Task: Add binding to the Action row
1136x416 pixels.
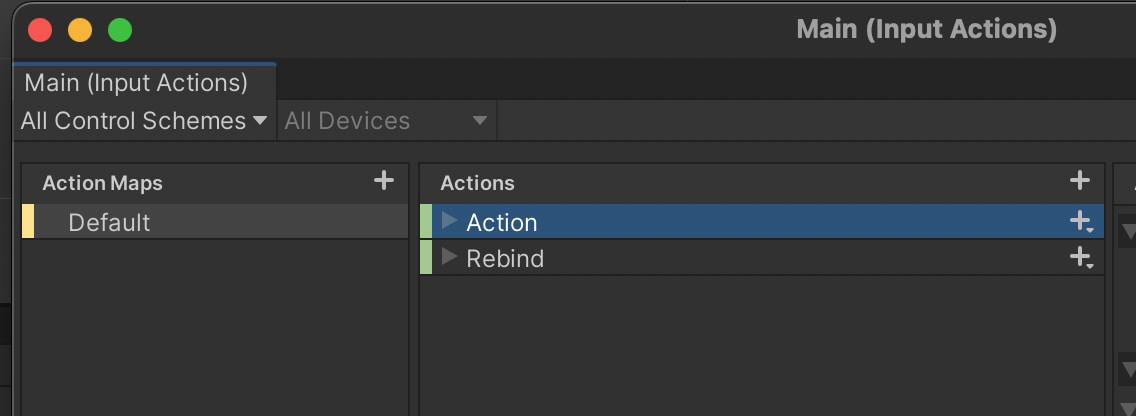Action: pyautogui.click(x=1081, y=222)
